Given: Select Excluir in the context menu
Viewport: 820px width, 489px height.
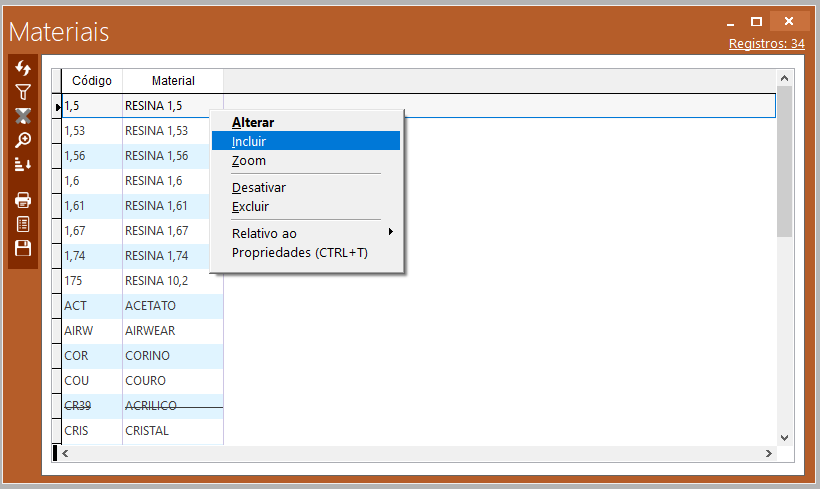Looking at the screenshot, I should click(x=250, y=207).
